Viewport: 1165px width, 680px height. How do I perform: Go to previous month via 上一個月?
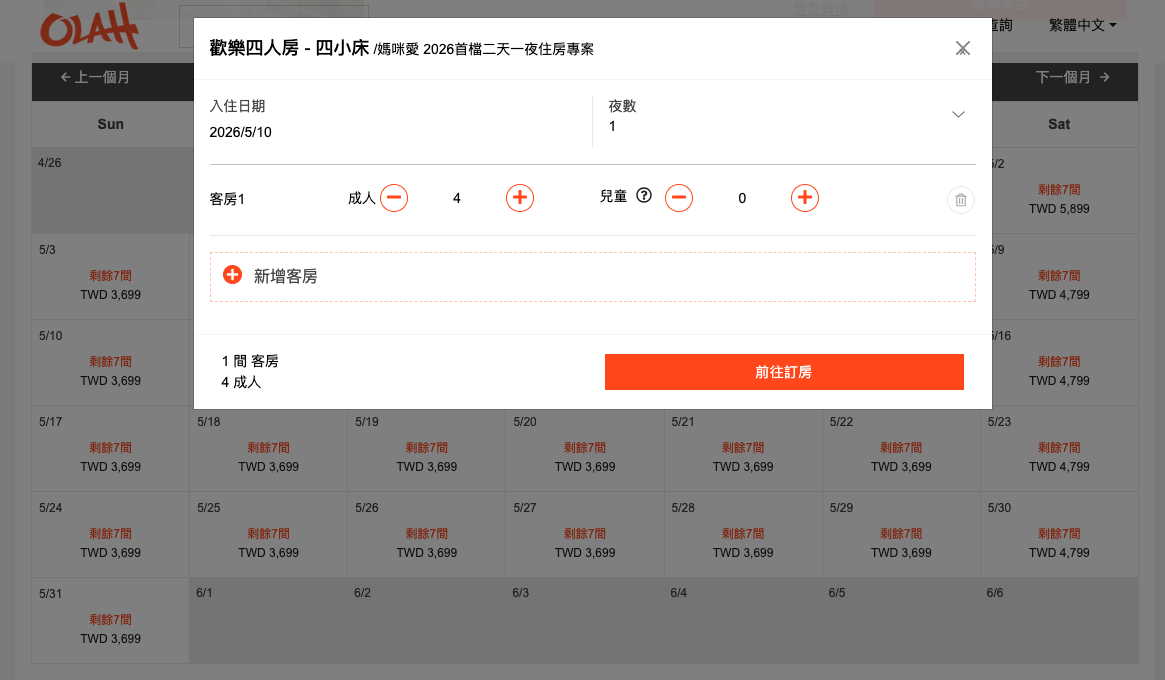[95, 77]
